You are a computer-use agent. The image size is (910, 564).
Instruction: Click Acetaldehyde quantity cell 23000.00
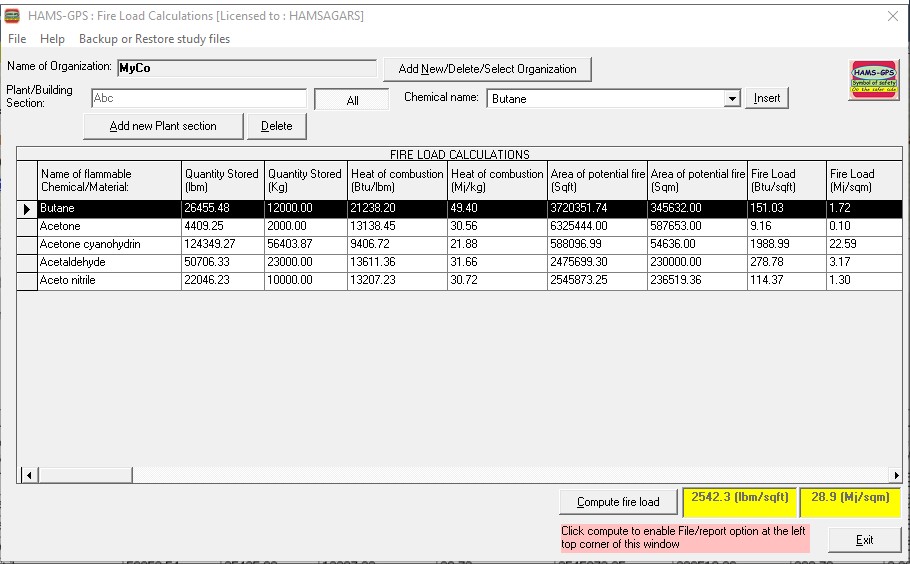(x=306, y=262)
